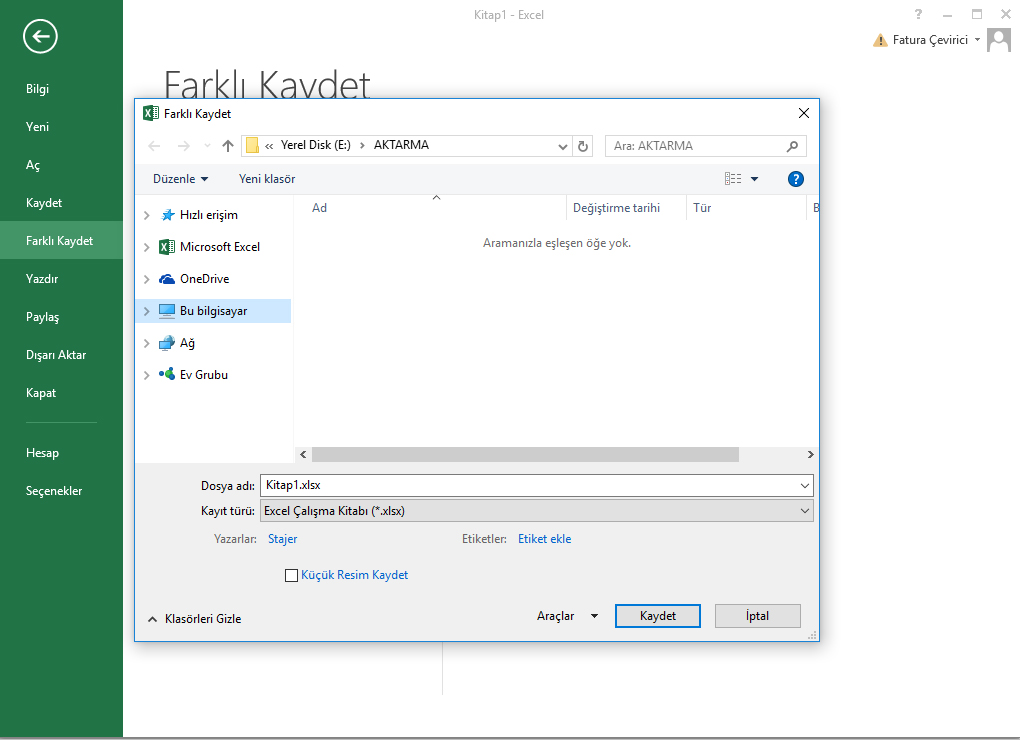
Task: Open recent locations dropdown arrow
Action: click(x=207, y=146)
